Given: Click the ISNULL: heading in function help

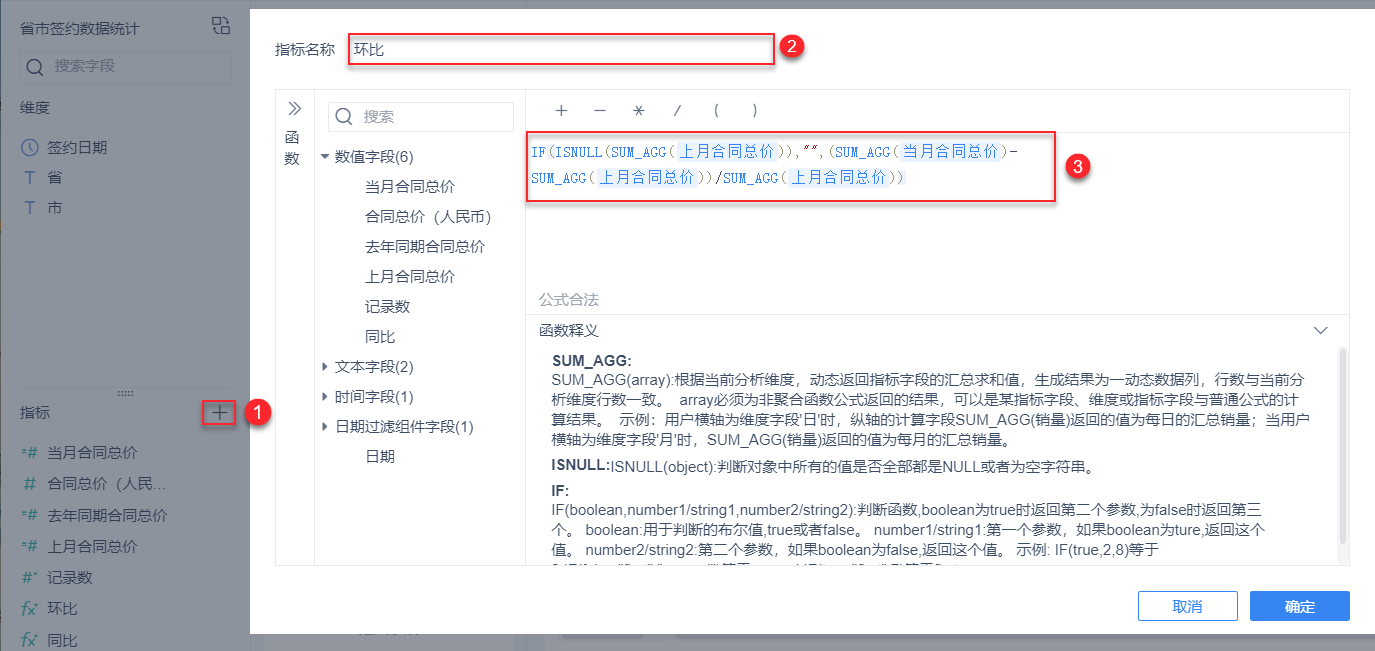Looking at the screenshot, I should point(580,465).
